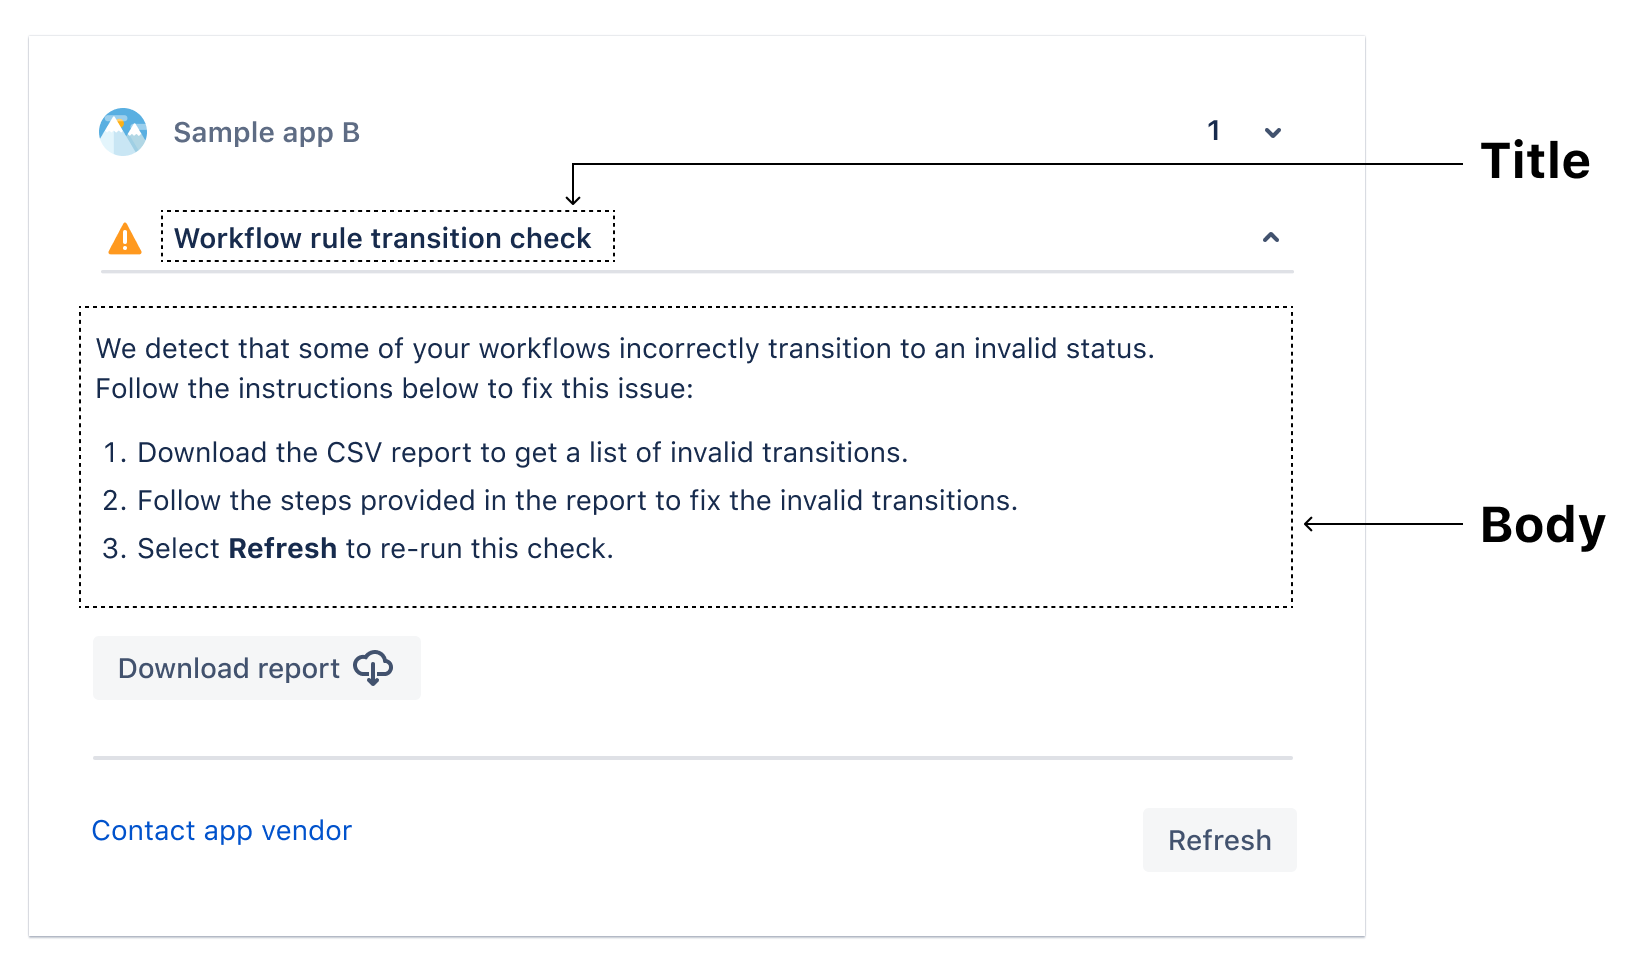Click the issue count number 1
1643x968 pixels.
1213,131
